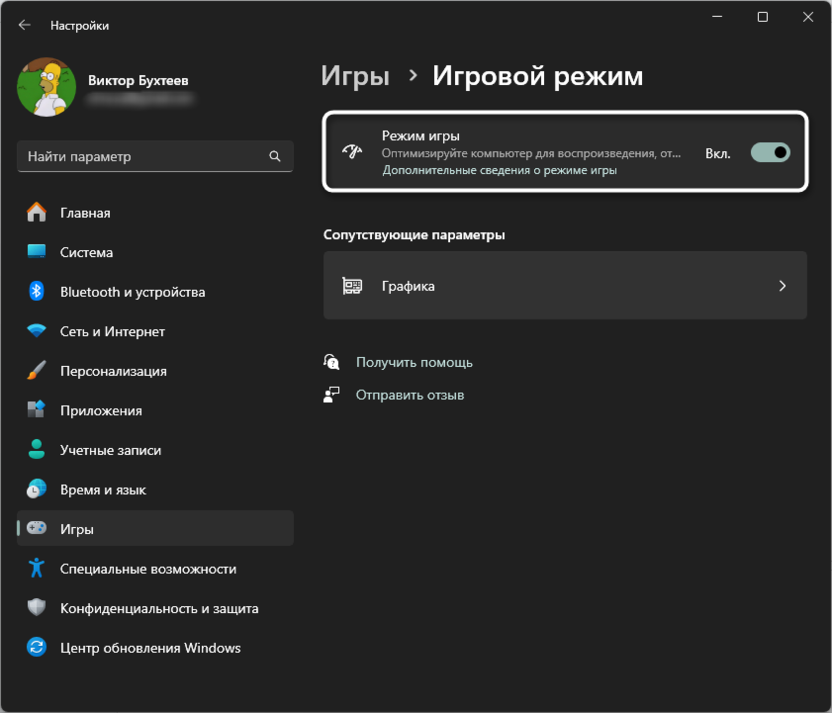Image resolution: width=832 pixels, height=713 pixels.
Task: Turn off the Режим игры toggle switch
Action: (x=770, y=153)
